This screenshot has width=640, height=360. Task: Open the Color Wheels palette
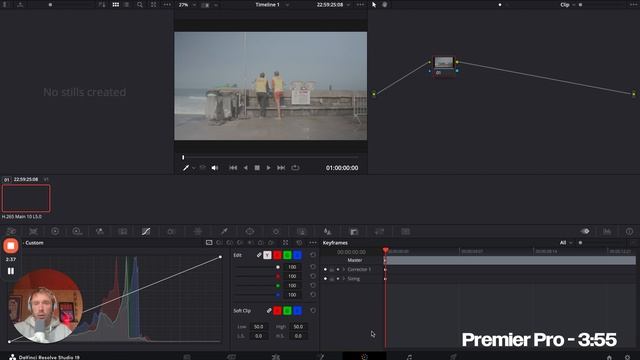55,231
